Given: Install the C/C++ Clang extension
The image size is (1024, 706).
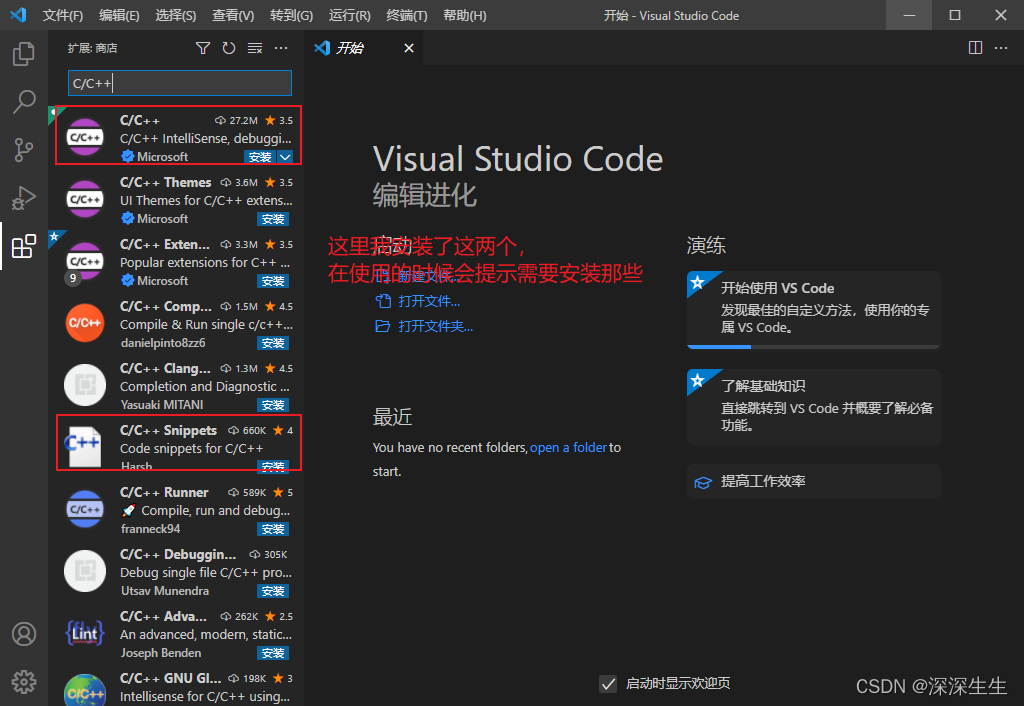Looking at the screenshot, I should [x=273, y=405].
